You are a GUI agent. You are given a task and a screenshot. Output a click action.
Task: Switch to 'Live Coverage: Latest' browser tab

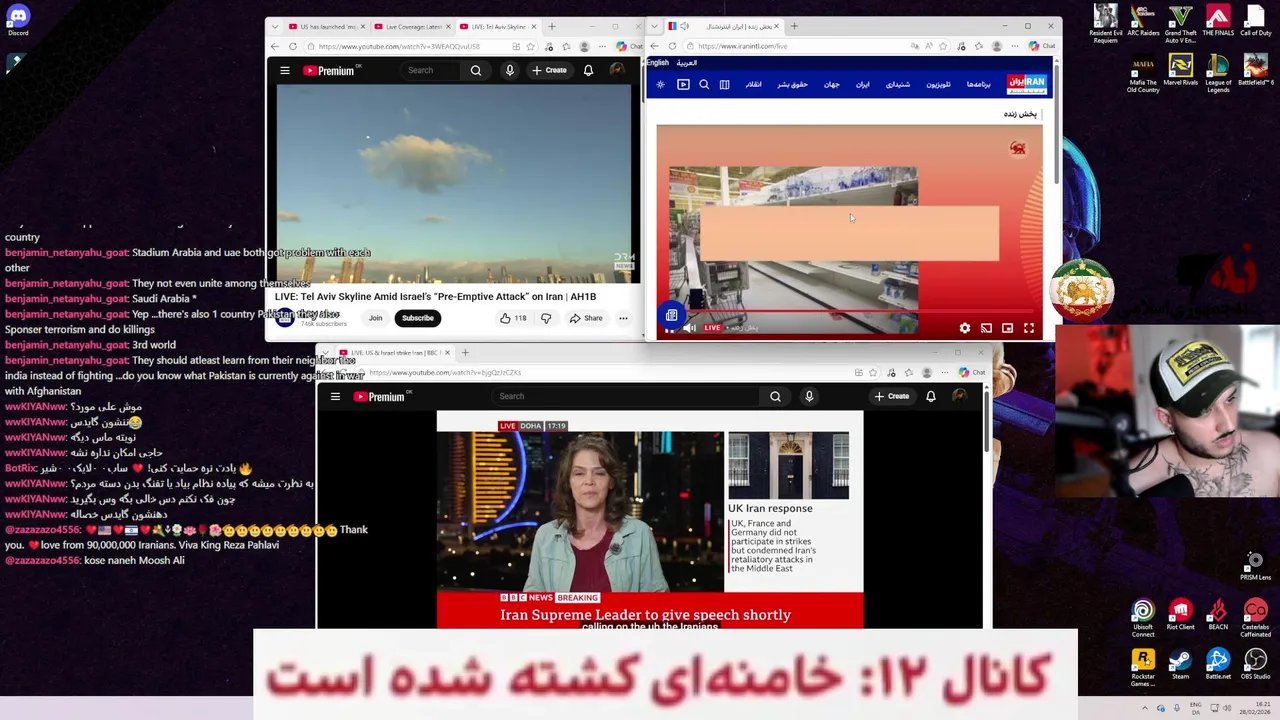tap(412, 27)
